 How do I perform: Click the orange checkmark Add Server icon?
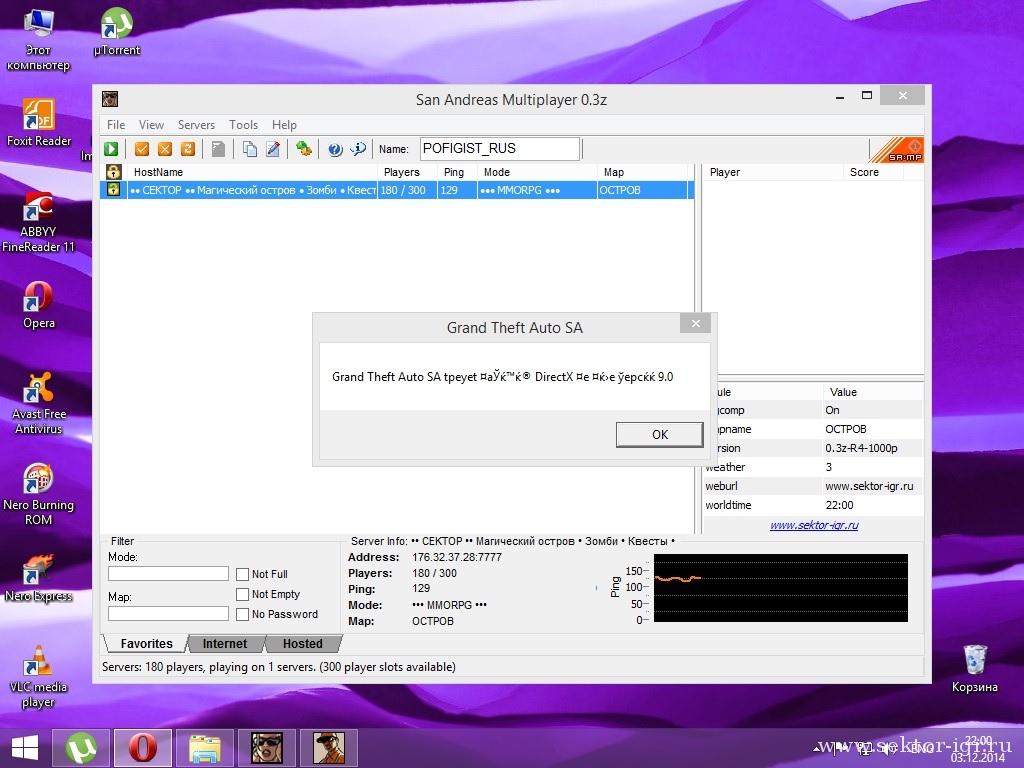[142, 149]
